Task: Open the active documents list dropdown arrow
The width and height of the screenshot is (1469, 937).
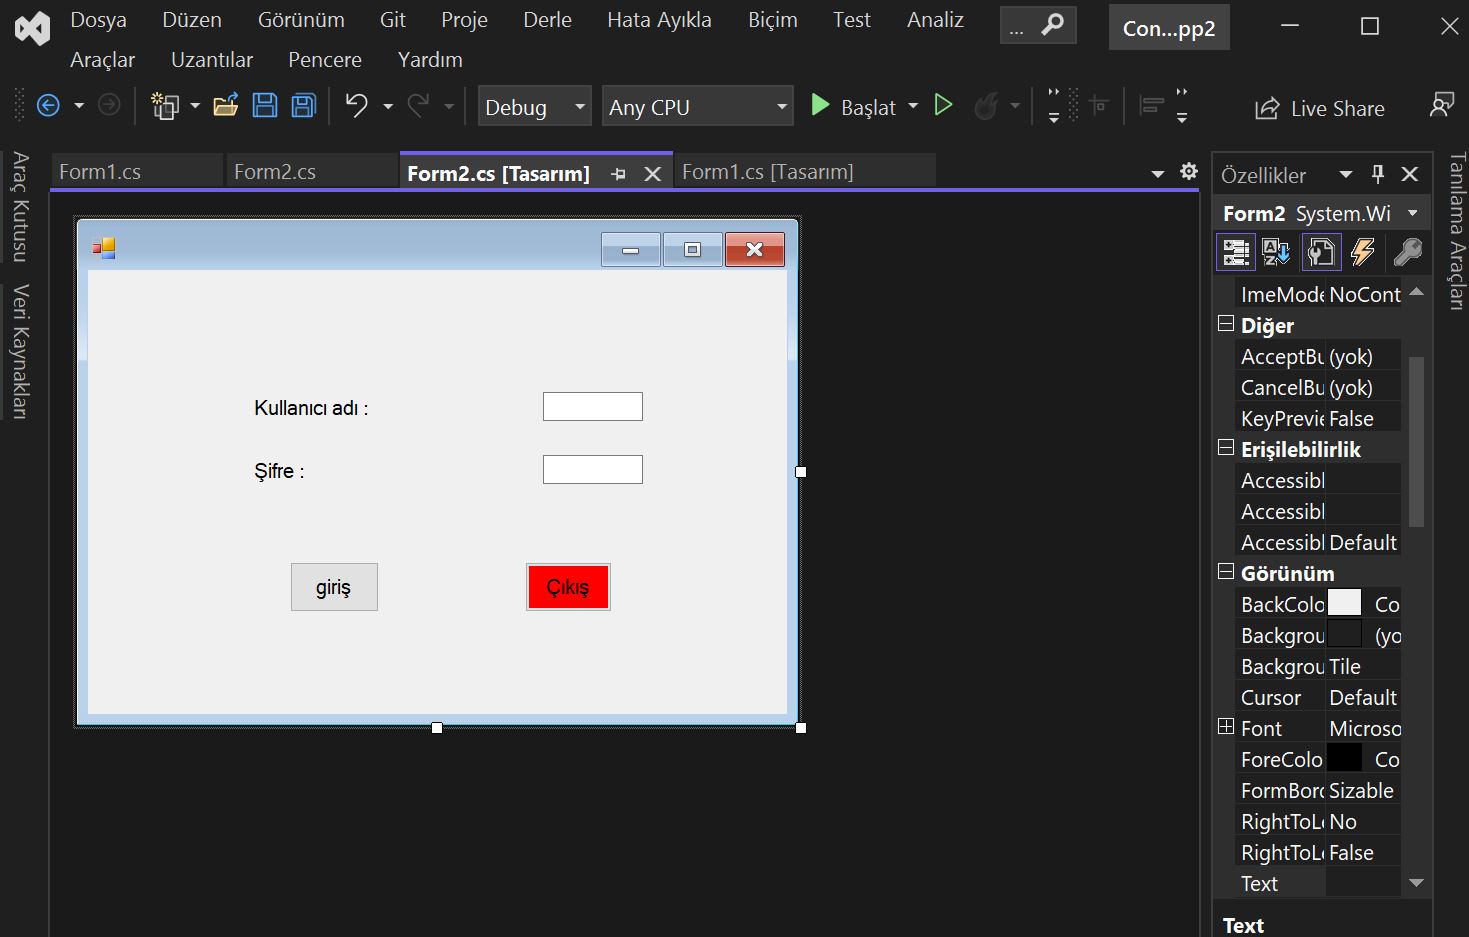Action: pyautogui.click(x=1158, y=174)
